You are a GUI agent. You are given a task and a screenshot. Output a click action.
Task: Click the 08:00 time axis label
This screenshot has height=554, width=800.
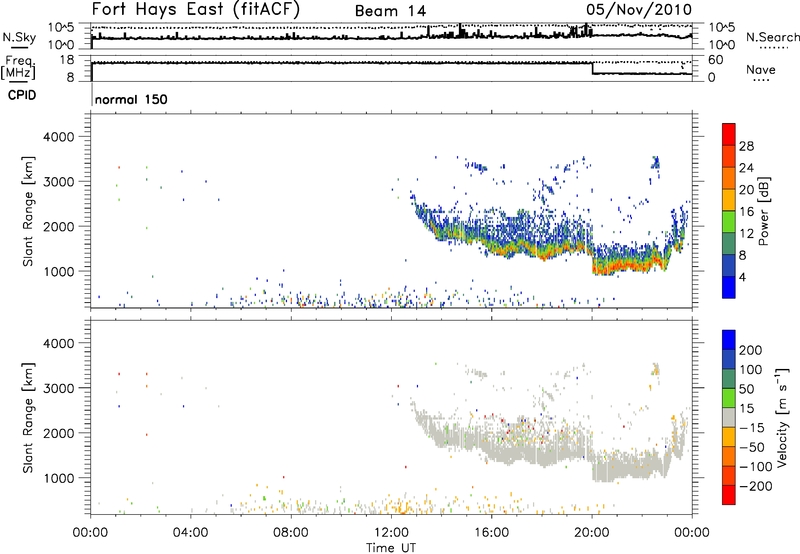[x=291, y=533]
